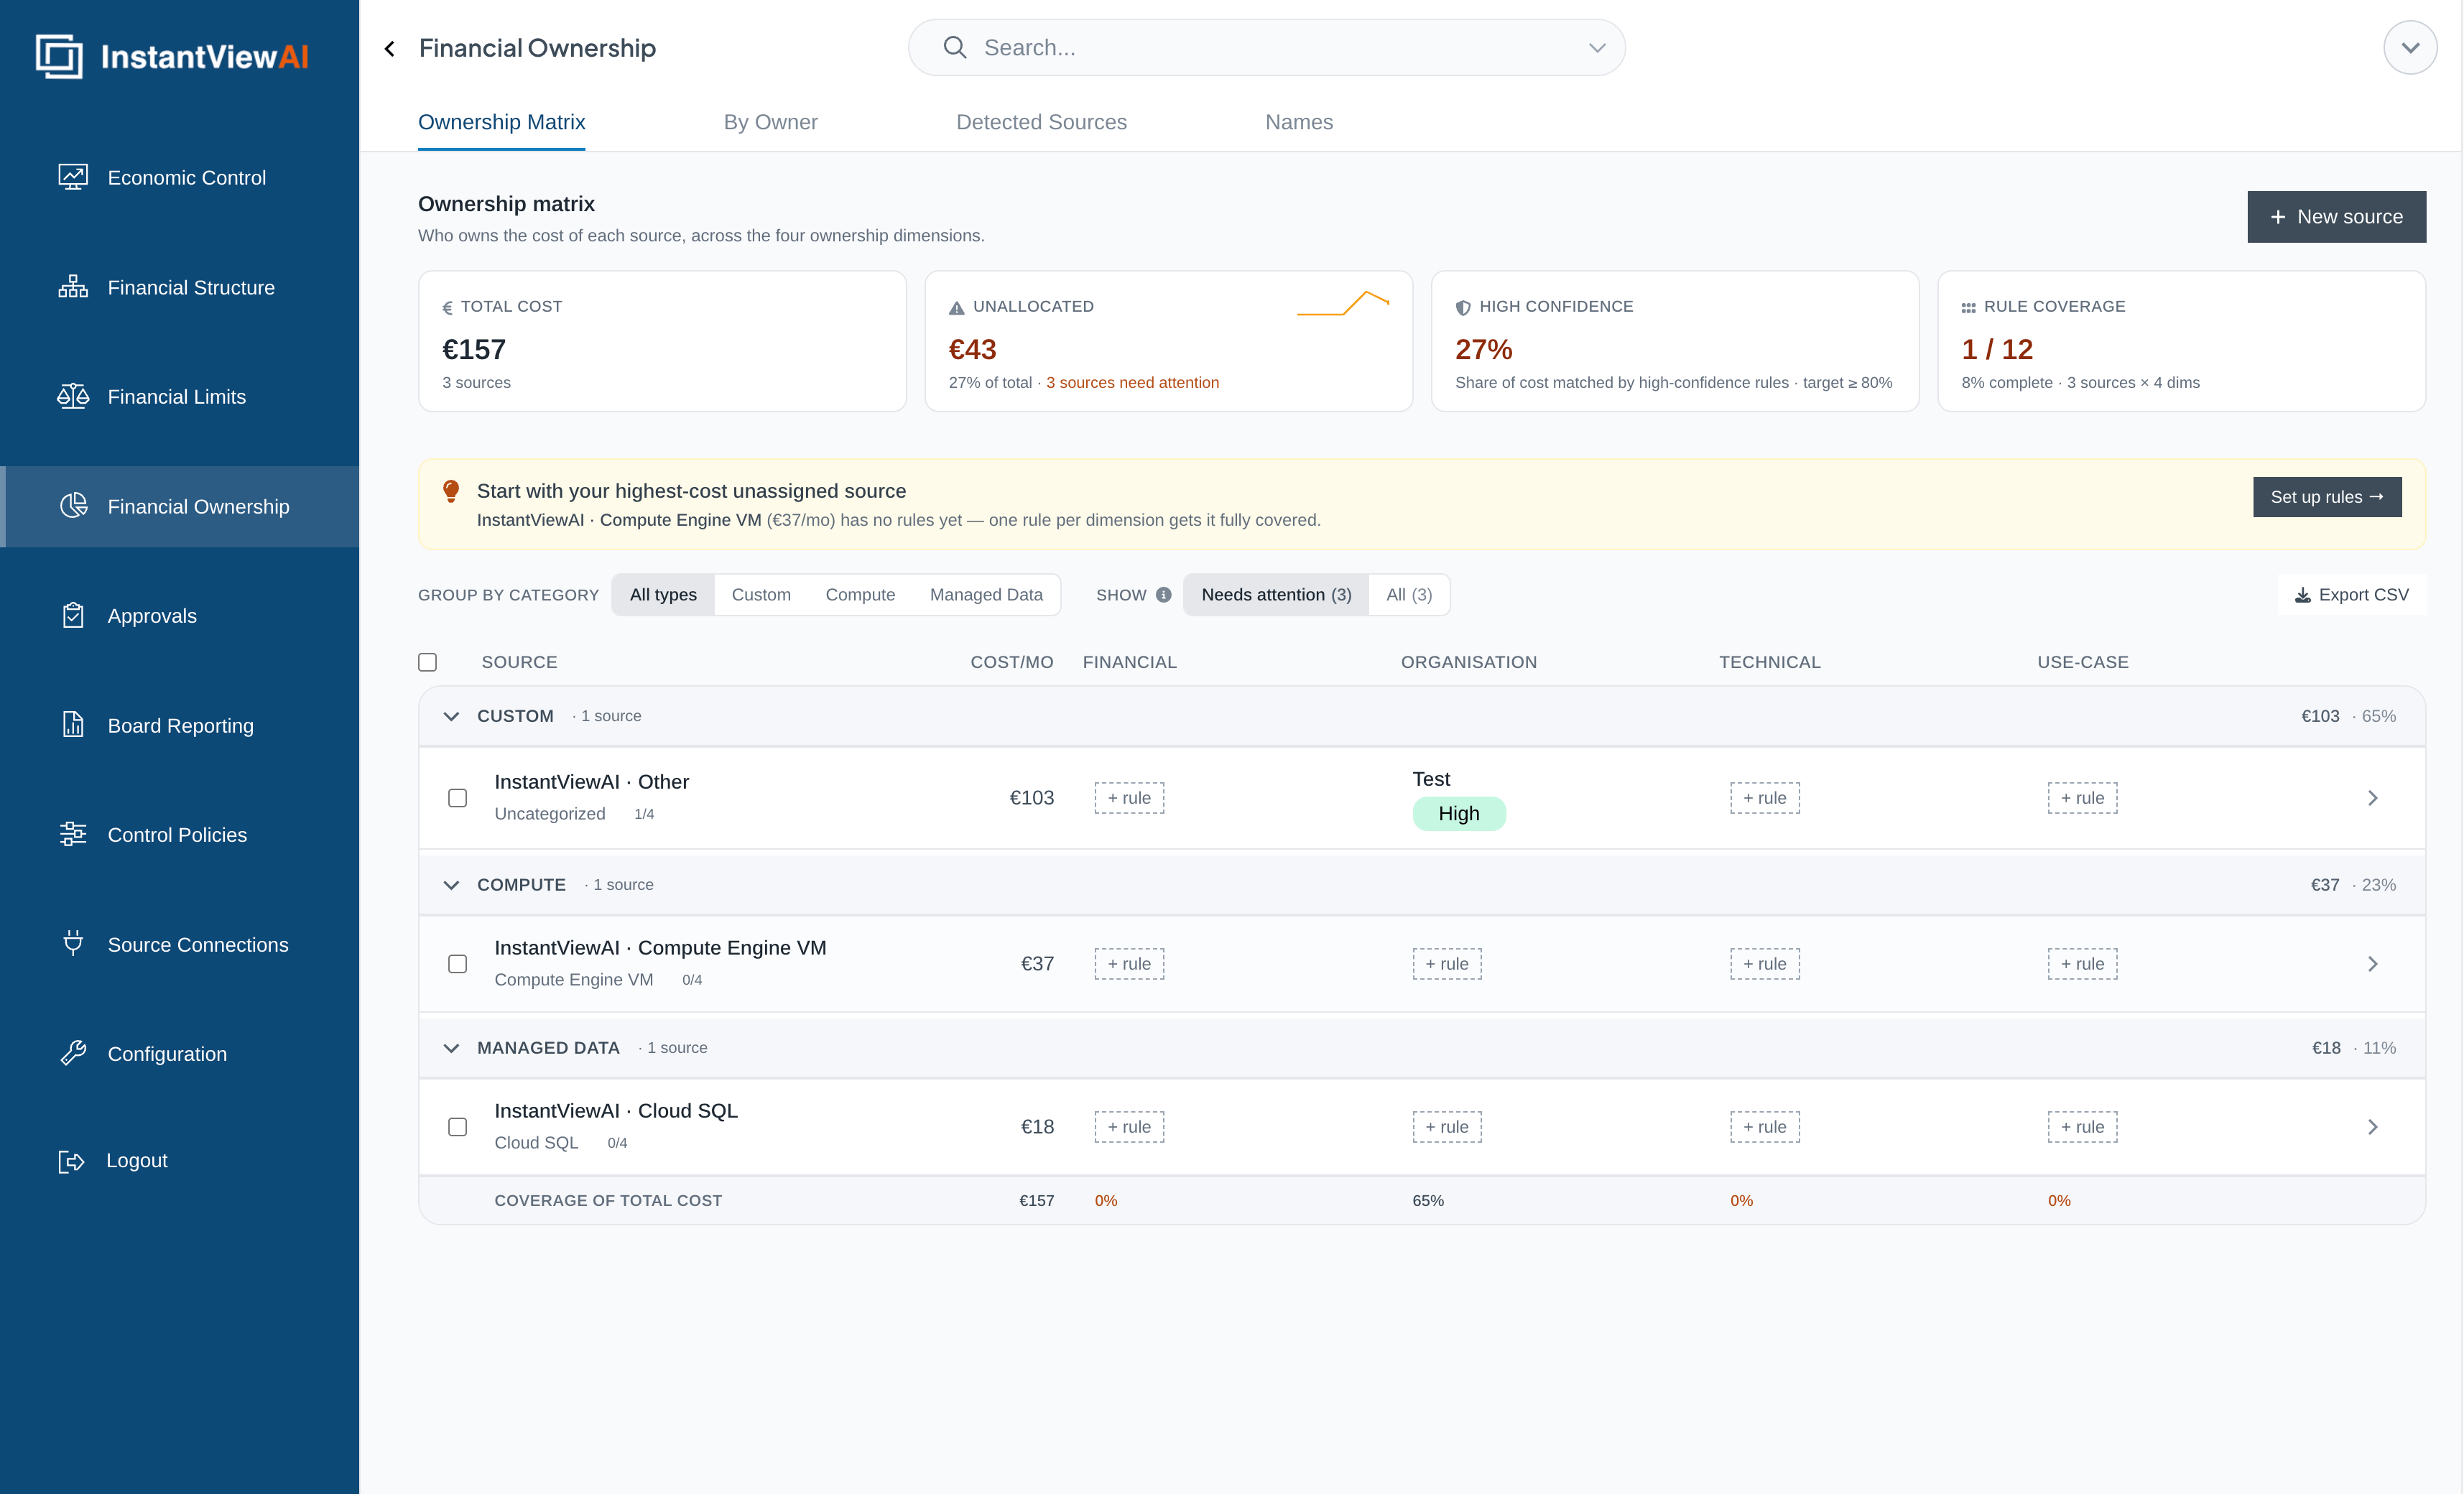Open the round chevron menu at top right

pos(2410,47)
